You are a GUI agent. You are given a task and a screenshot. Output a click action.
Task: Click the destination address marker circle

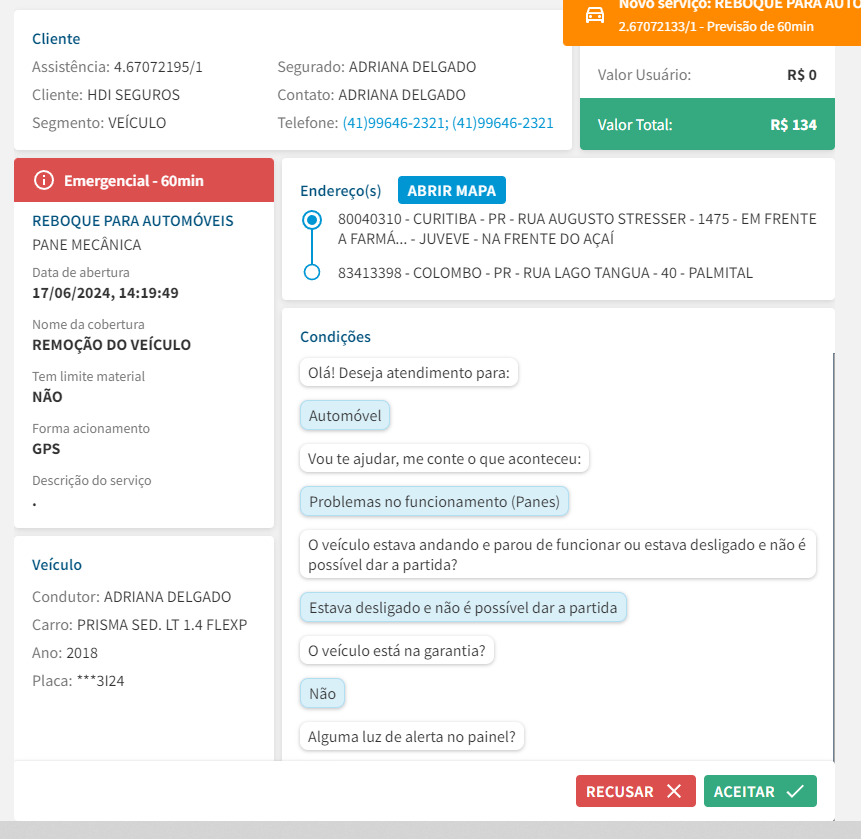click(x=312, y=272)
